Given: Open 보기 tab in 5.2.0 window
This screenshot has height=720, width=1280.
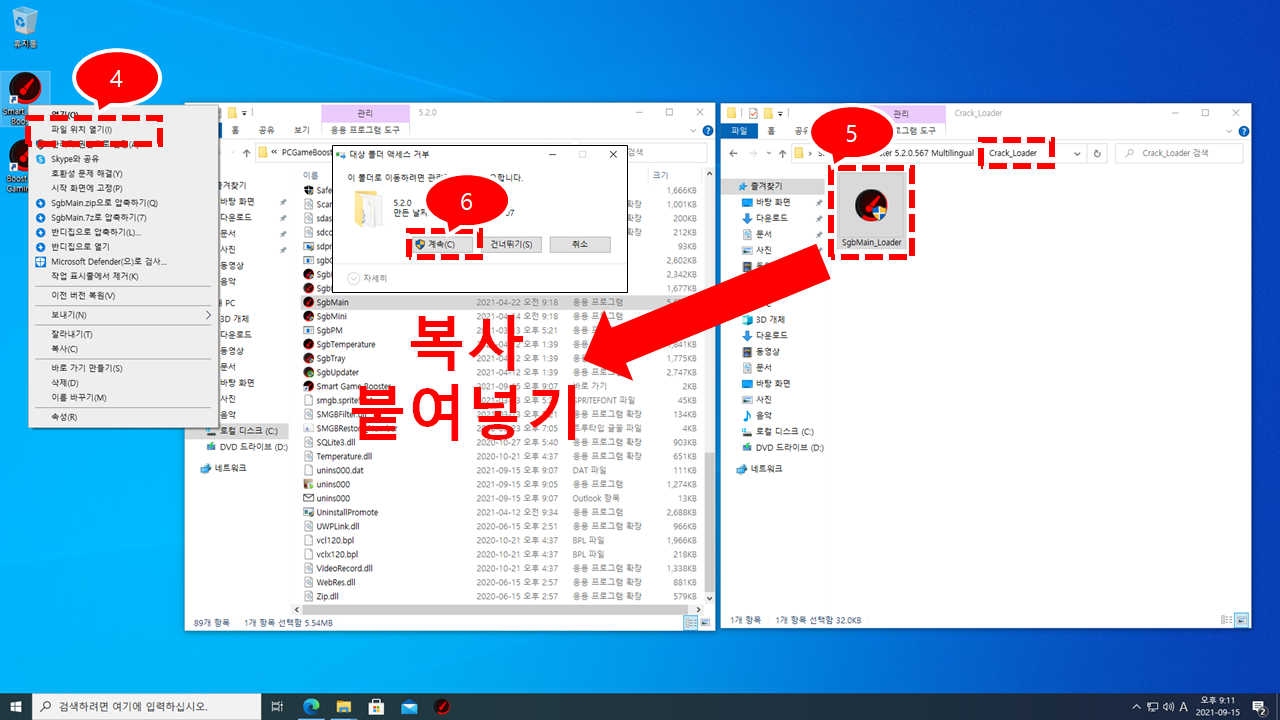Looking at the screenshot, I should click(x=301, y=130).
